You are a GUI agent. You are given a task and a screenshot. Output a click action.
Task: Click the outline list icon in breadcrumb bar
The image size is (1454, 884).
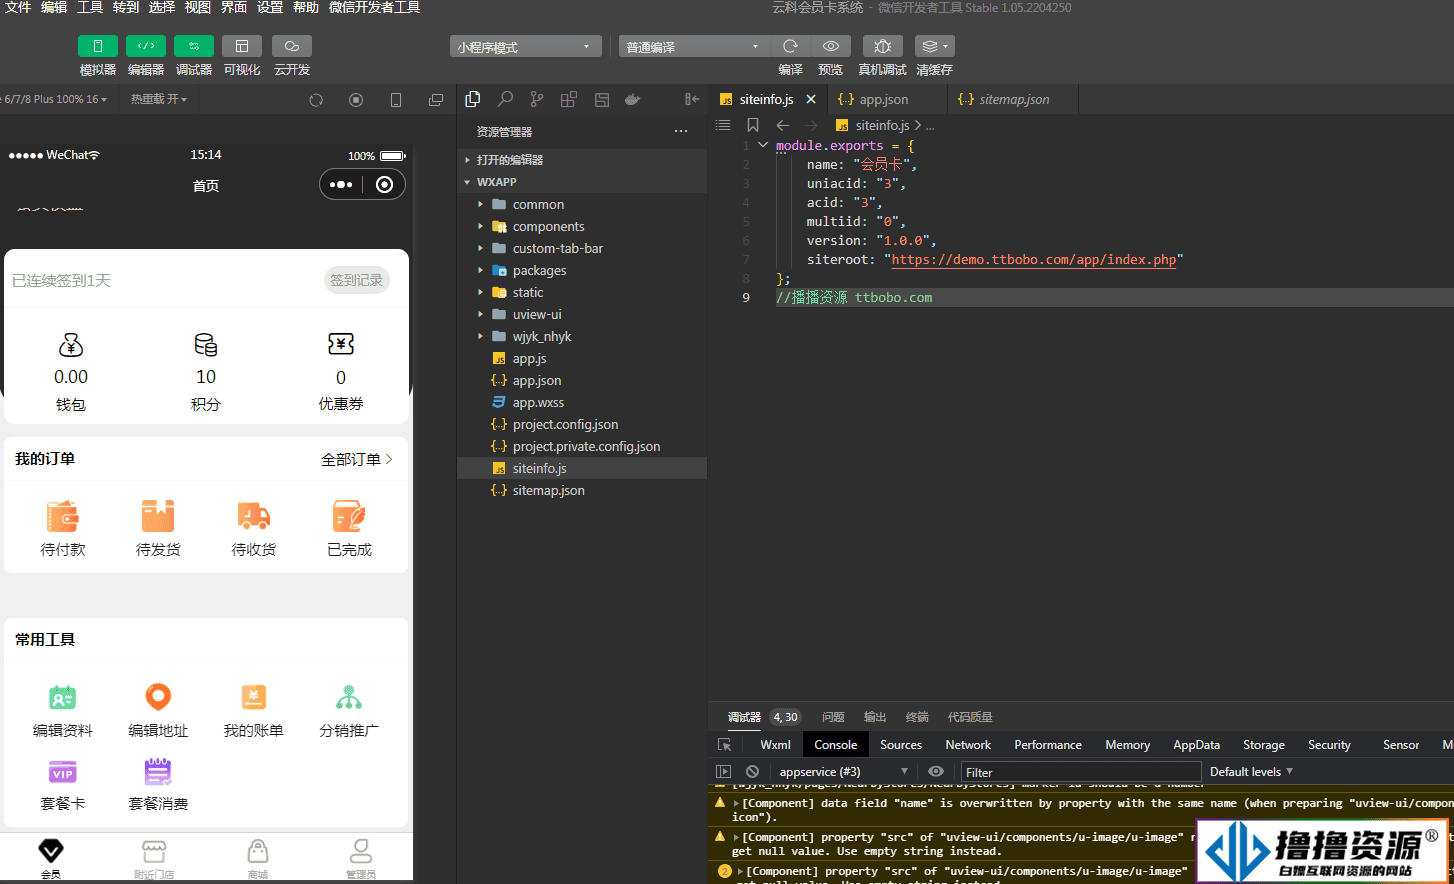(x=723, y=125)
